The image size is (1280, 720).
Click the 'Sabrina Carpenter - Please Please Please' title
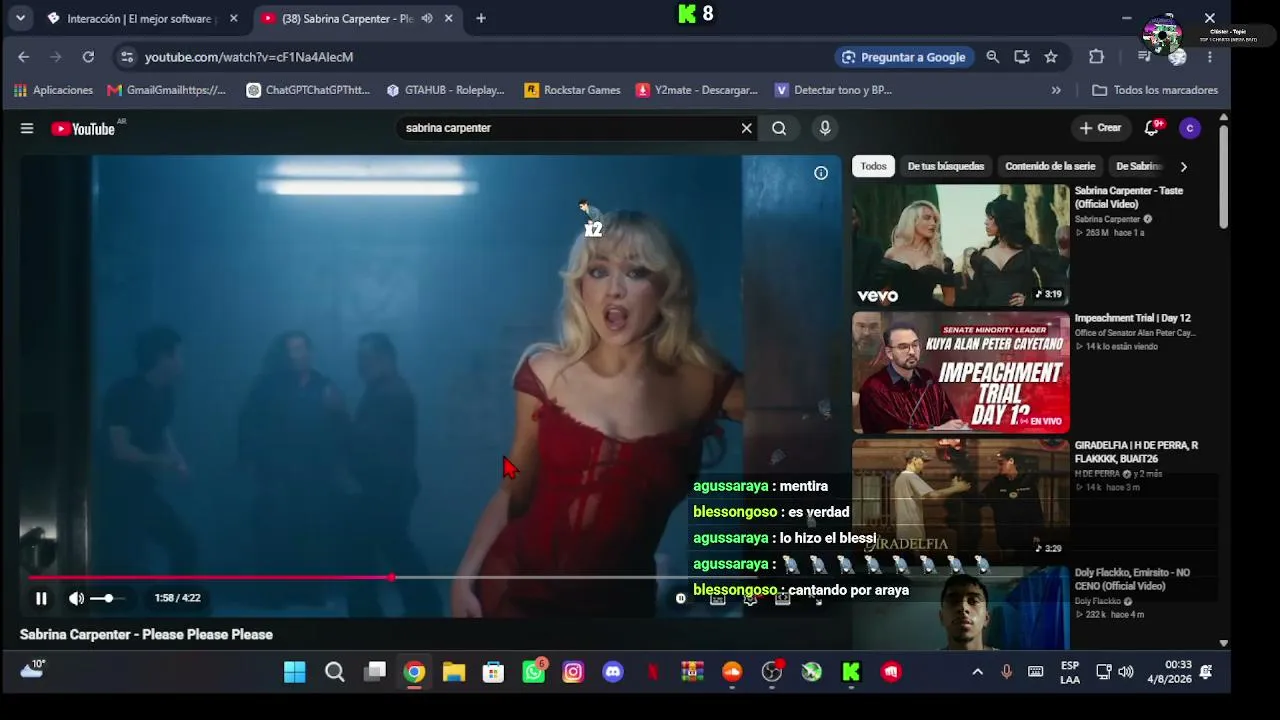pyautogui.click(x=146, y=634)
